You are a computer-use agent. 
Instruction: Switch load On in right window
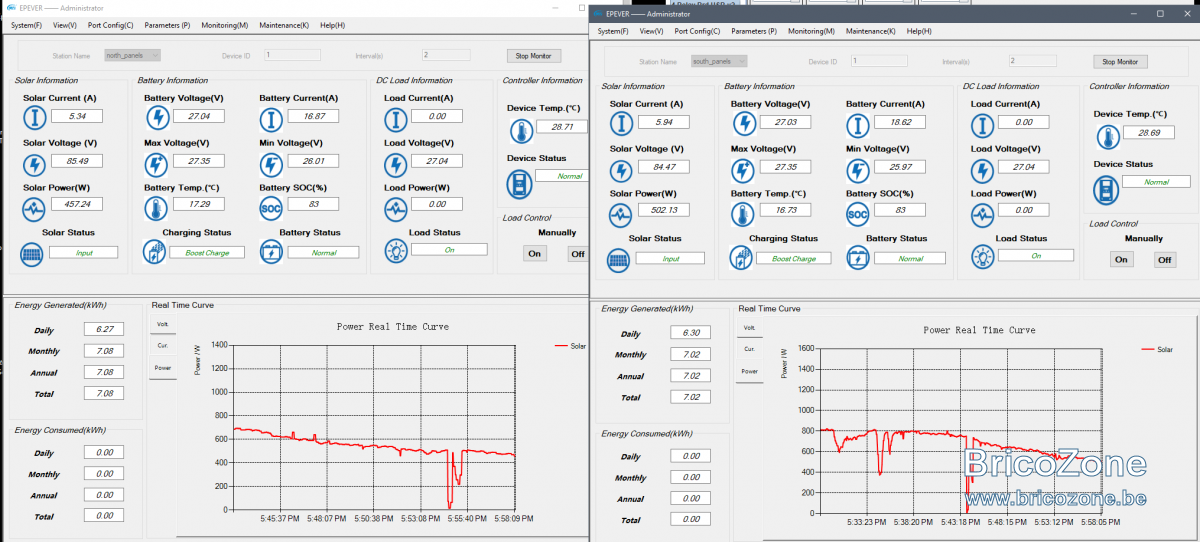1121,260
